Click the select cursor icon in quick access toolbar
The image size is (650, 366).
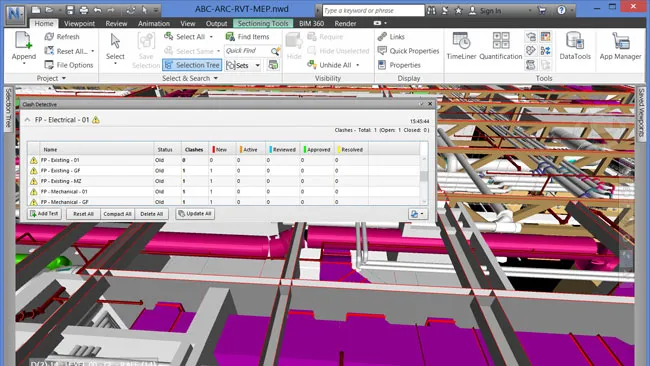[144, 10]
